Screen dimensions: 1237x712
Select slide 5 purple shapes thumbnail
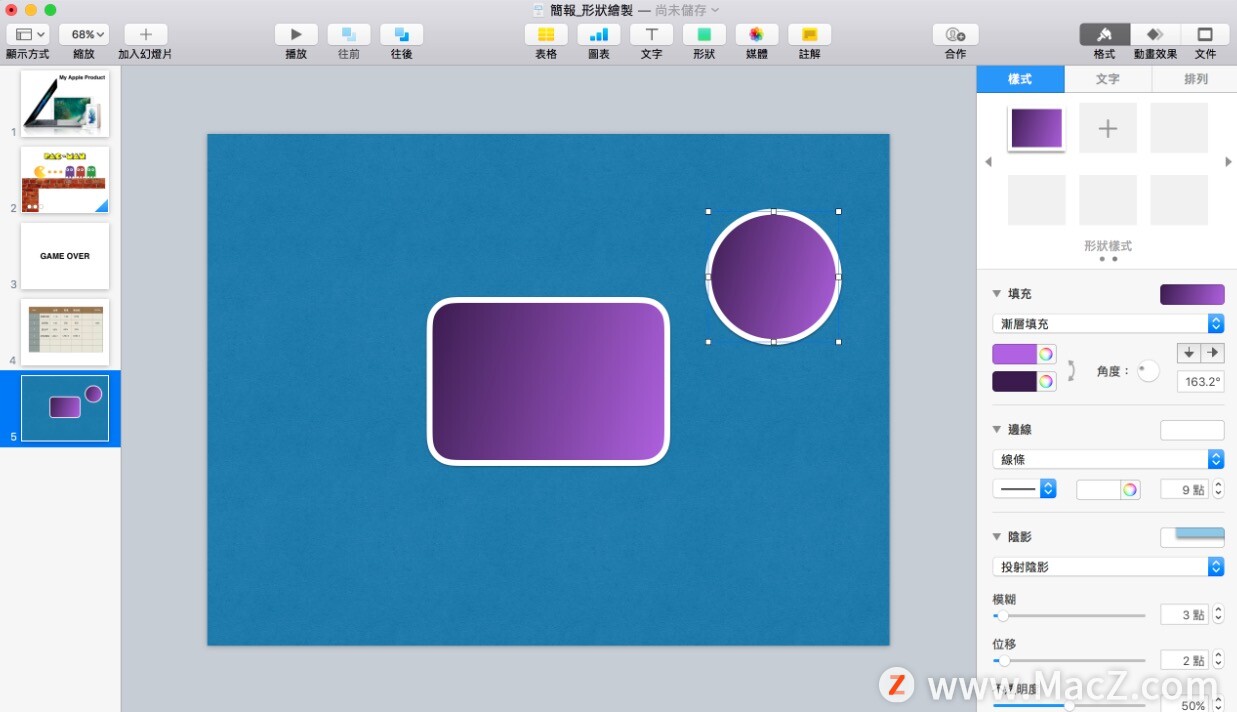[x=65, y=408]
